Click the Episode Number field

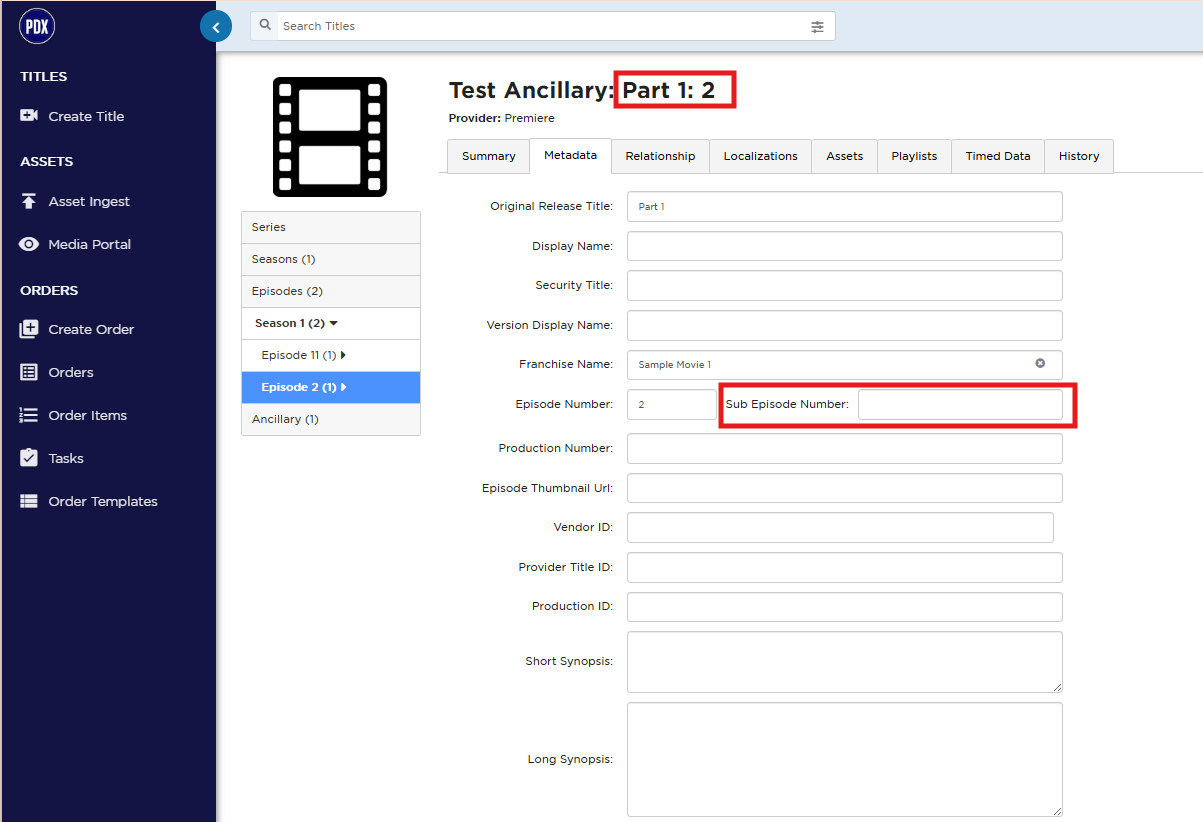pos(672,404)
